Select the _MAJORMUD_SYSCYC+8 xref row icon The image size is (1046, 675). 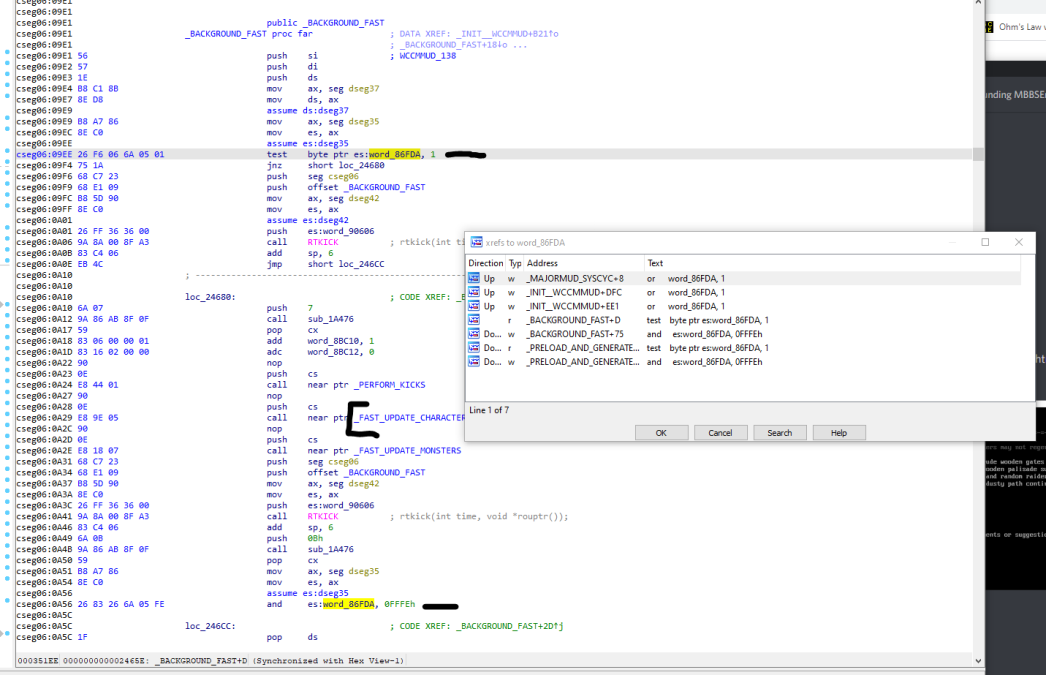click(474, 278)
